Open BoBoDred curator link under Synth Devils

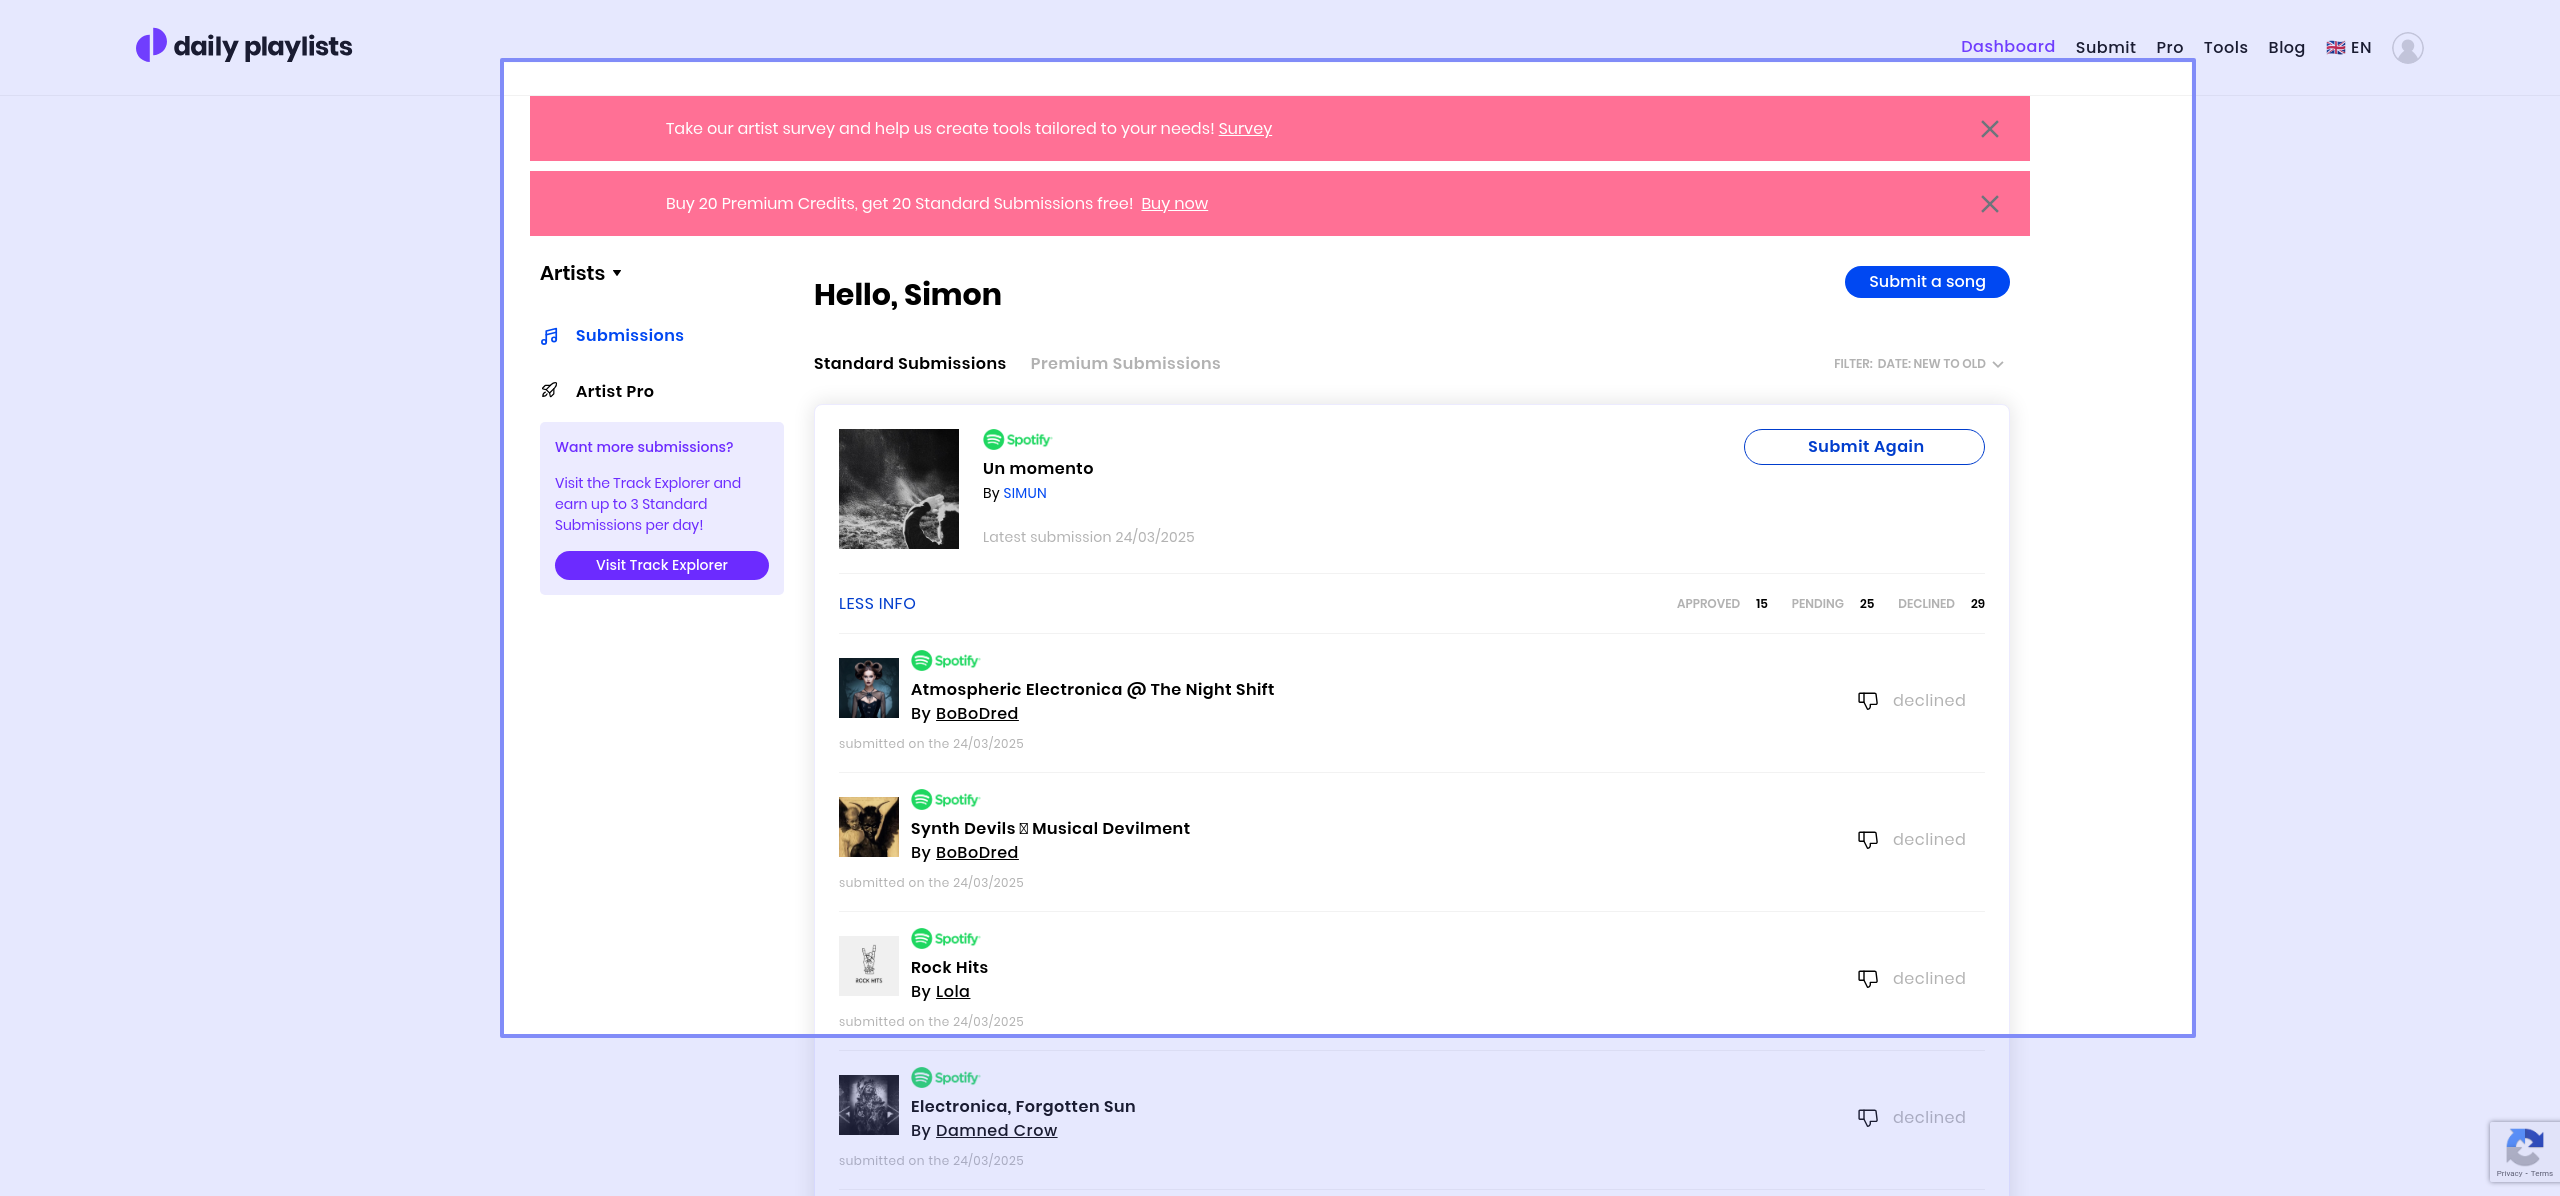(x=976, y=853)
